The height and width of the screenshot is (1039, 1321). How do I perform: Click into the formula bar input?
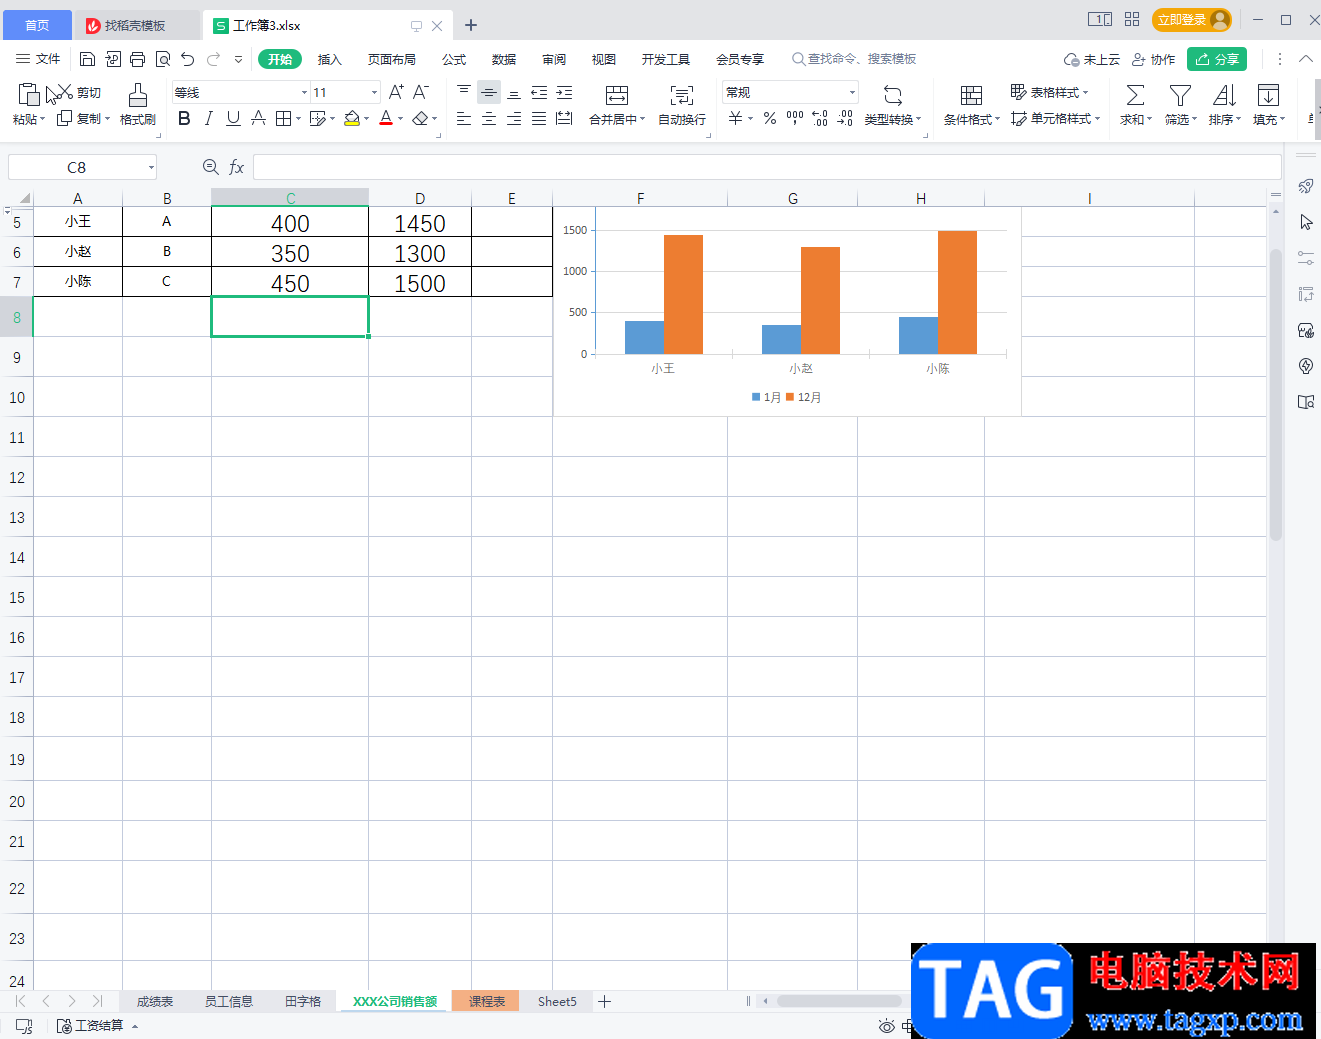pyautogui.click(x=767, y=167)
